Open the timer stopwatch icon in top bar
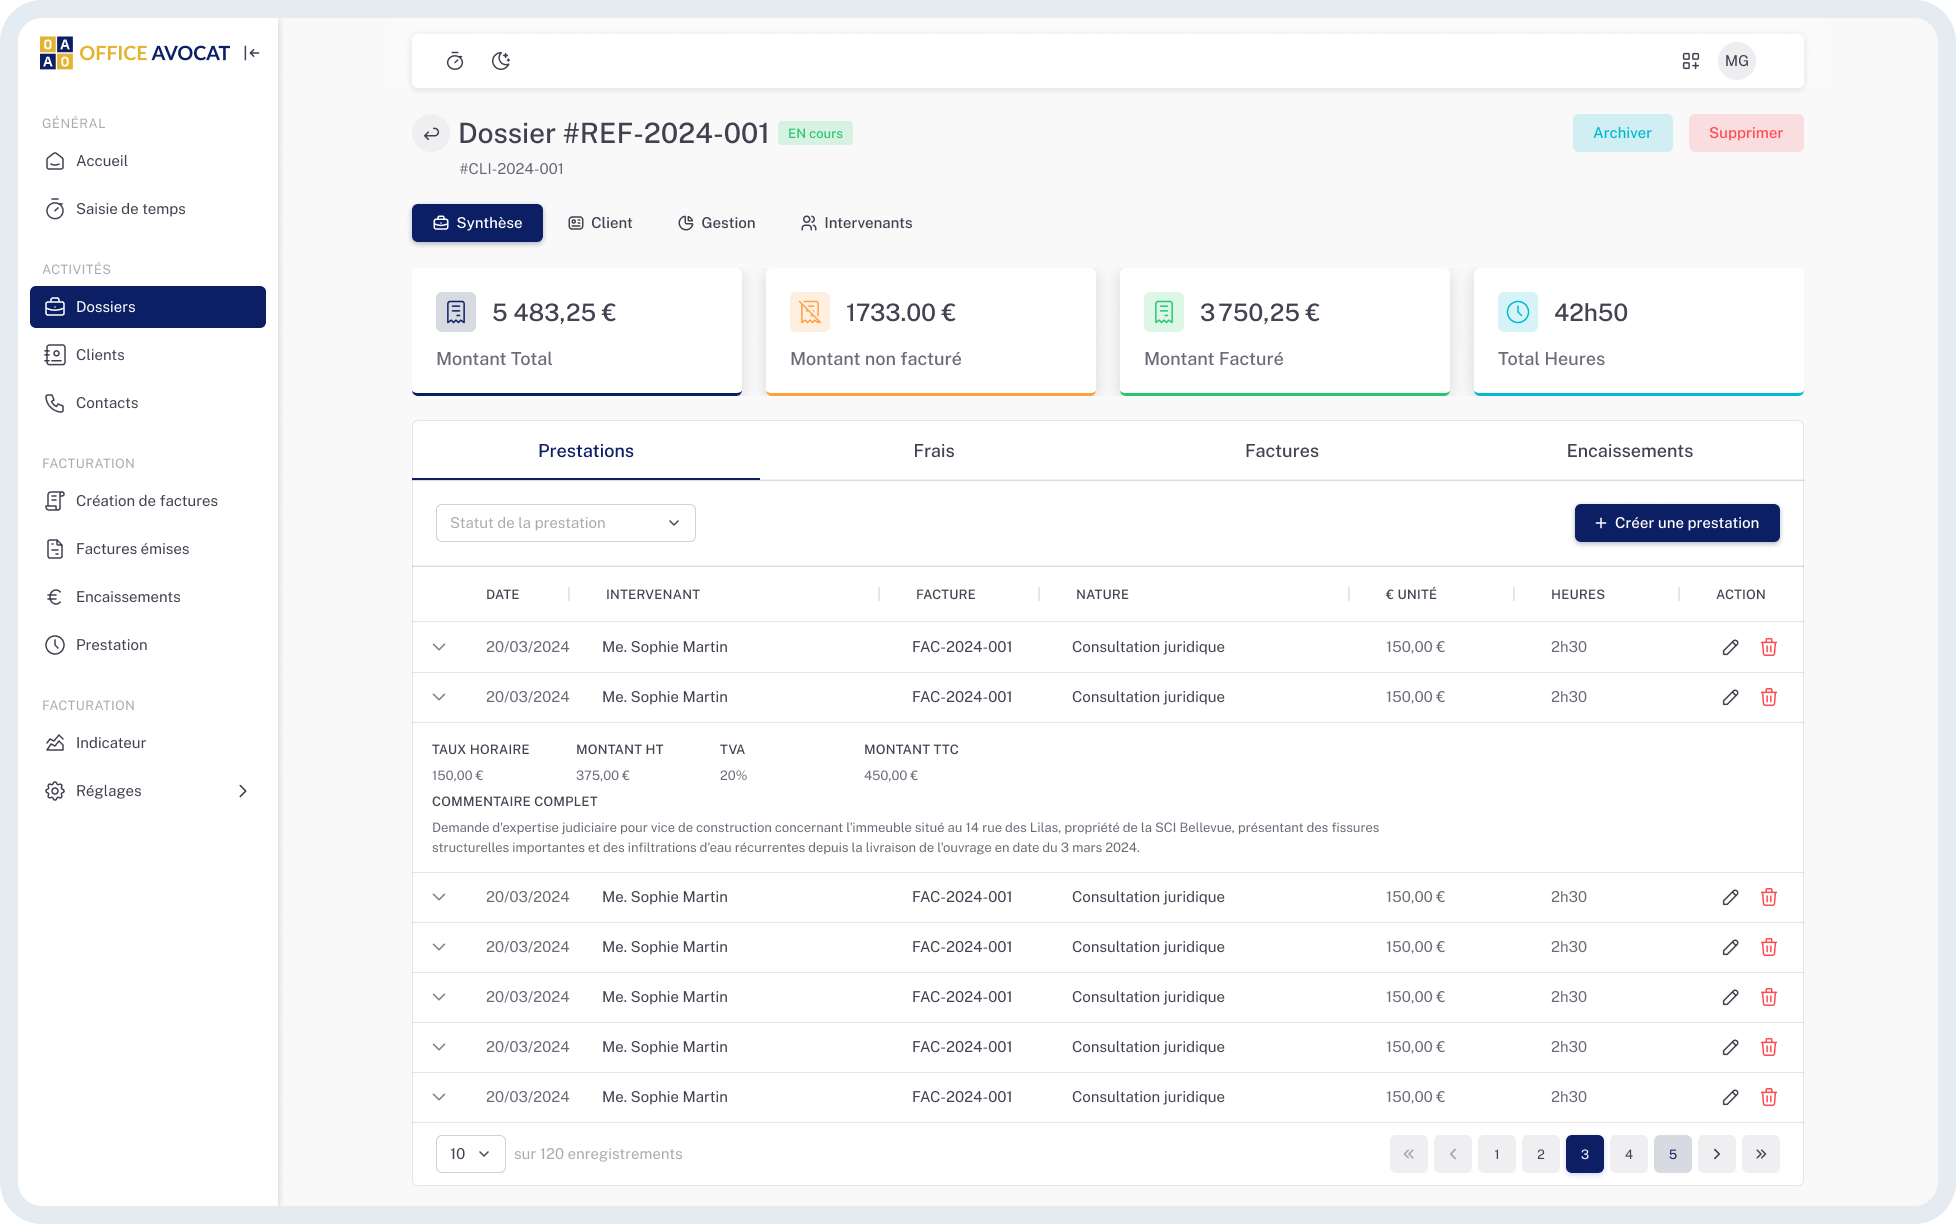The height and width of the screenshot is (1224, 1956). (x=455, y=61)
